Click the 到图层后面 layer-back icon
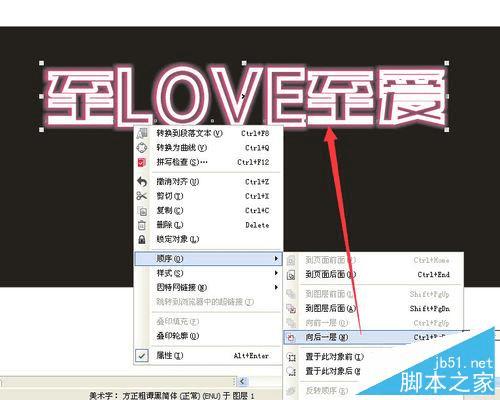The width and height of the screenshot is (500, 400). point(291,309)
